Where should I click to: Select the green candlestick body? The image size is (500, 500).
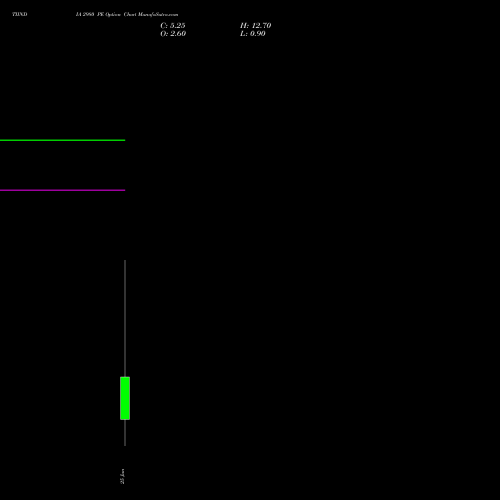coord(125,398)
